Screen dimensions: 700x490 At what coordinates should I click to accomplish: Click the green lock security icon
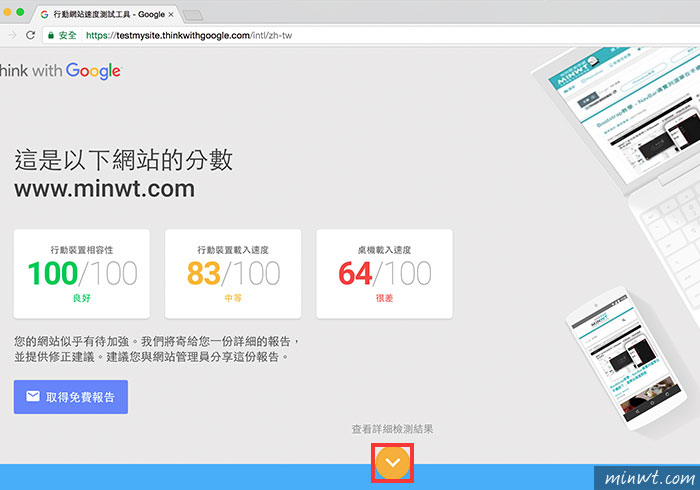[50, 35]
